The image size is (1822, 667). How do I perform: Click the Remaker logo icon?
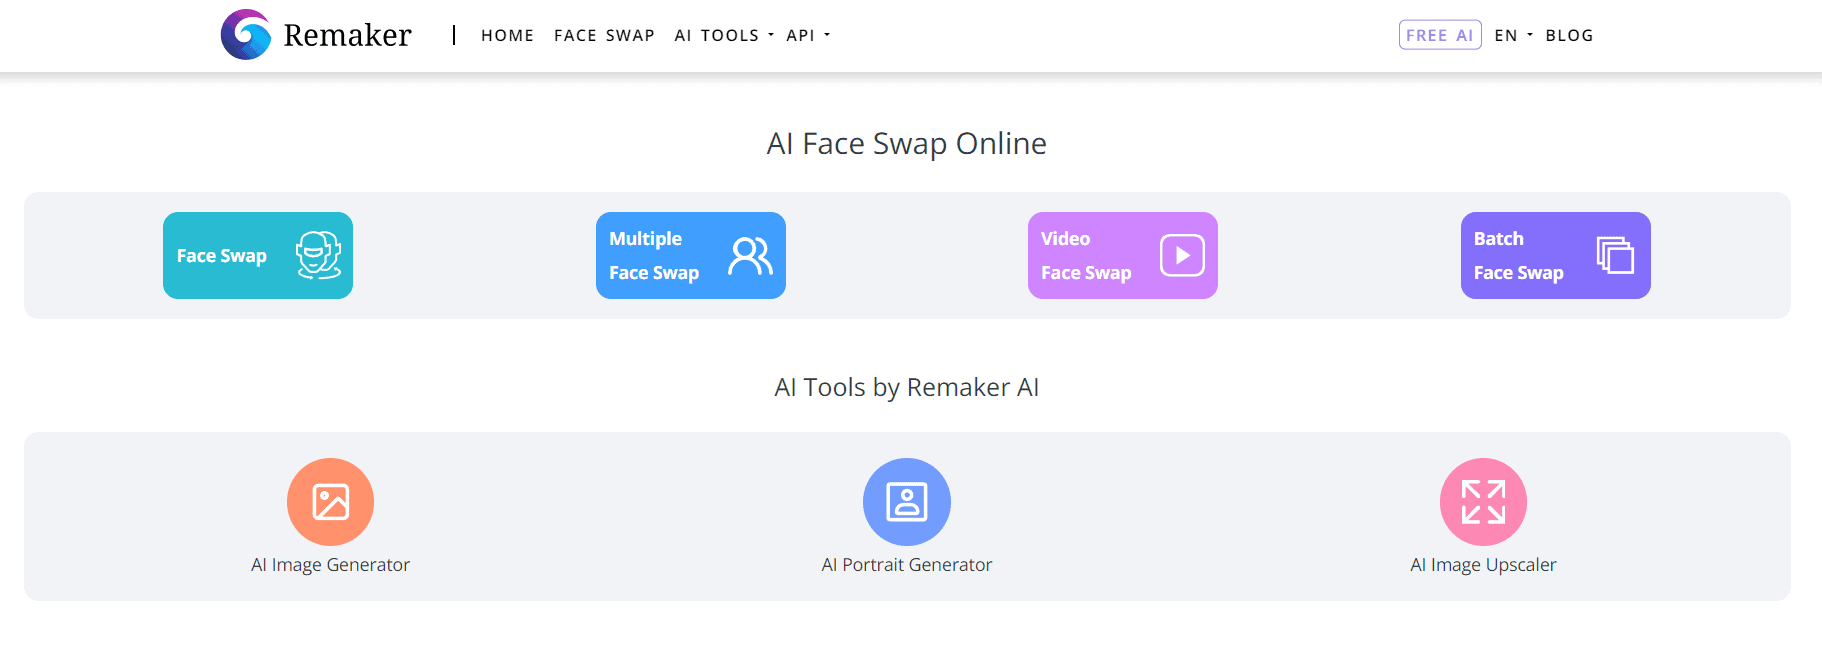245,33
